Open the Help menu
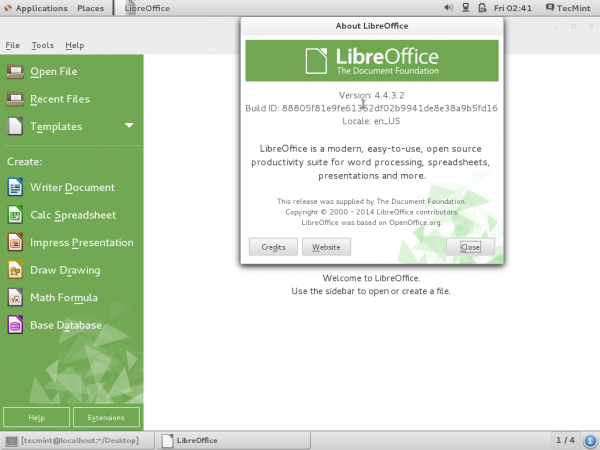The width and height of the screenshot is (600, 450). pyautogui.click(x=75, y=46)
